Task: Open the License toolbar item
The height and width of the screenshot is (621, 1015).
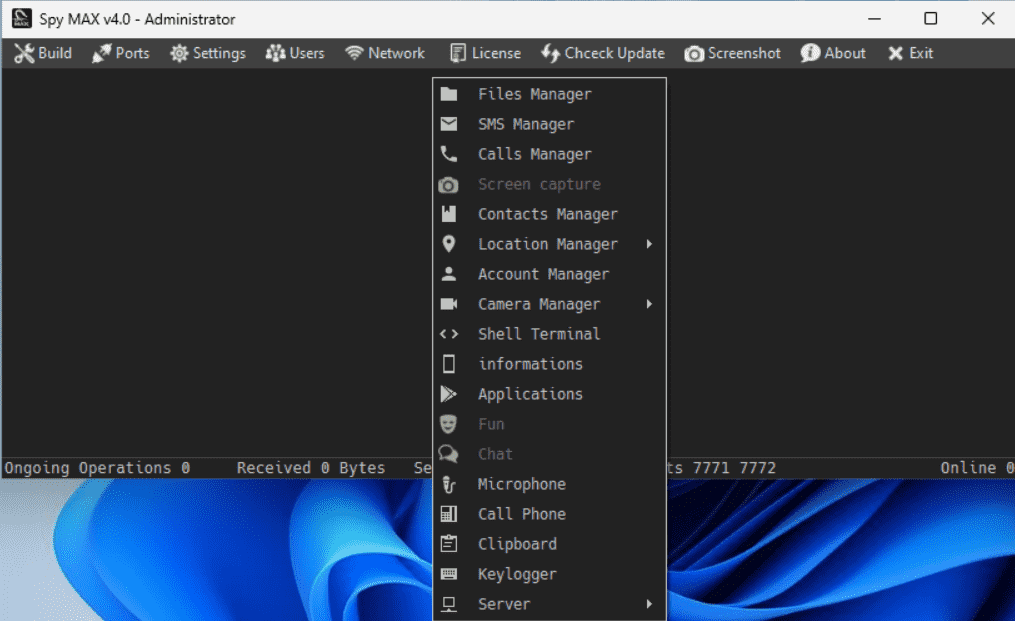Action: 485,53
